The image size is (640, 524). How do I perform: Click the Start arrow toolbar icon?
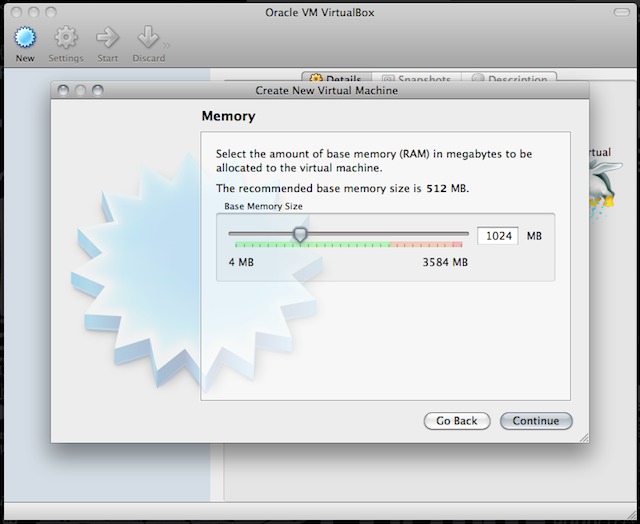pos(107,44)
